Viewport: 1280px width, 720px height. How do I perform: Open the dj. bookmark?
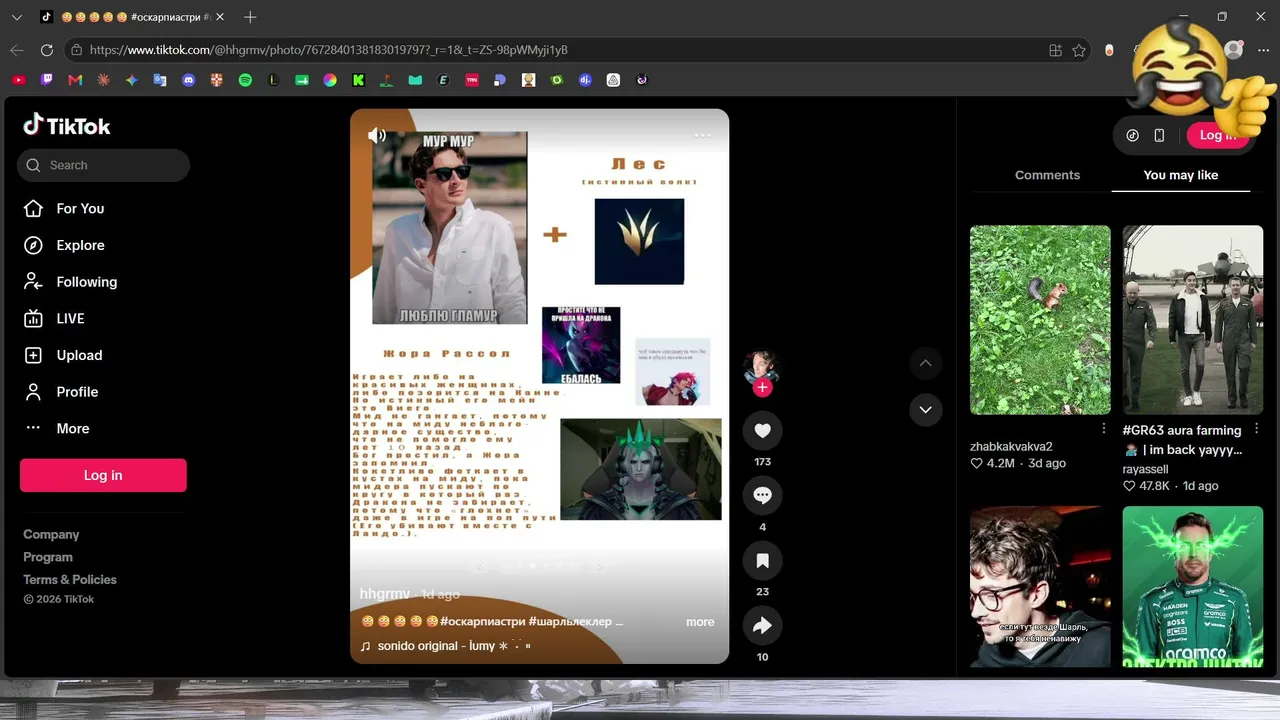[586, 80]
